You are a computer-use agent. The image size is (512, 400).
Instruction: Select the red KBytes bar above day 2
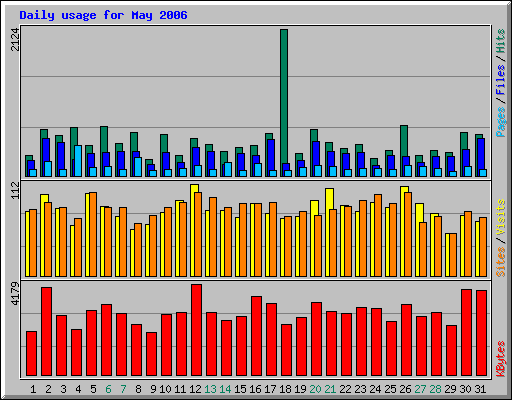coord(46,332)
